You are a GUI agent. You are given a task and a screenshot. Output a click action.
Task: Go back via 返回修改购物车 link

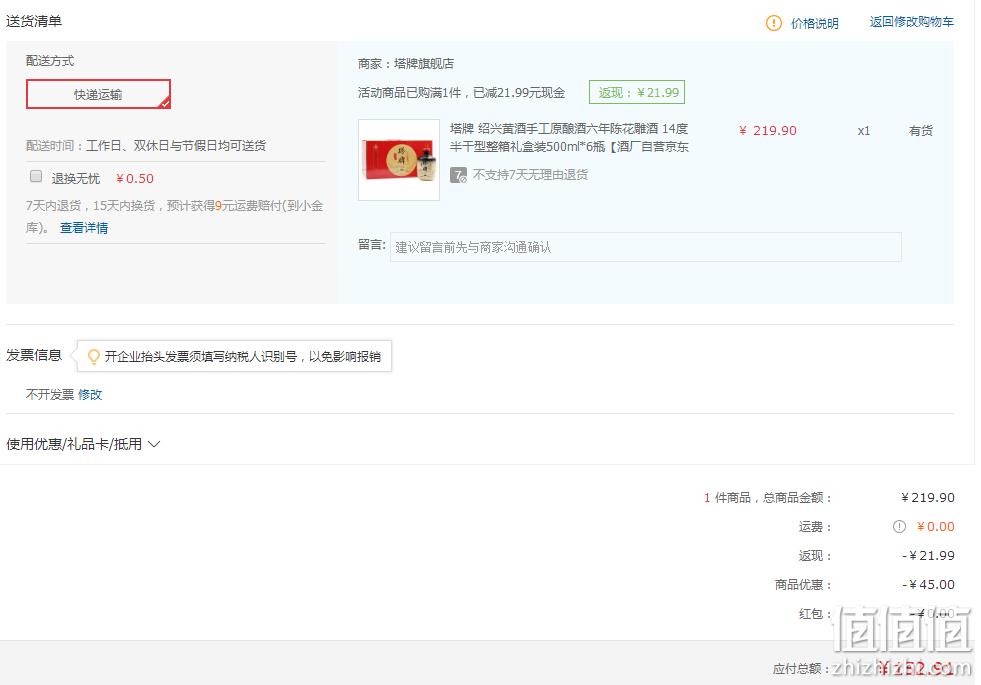pos(912,22)
